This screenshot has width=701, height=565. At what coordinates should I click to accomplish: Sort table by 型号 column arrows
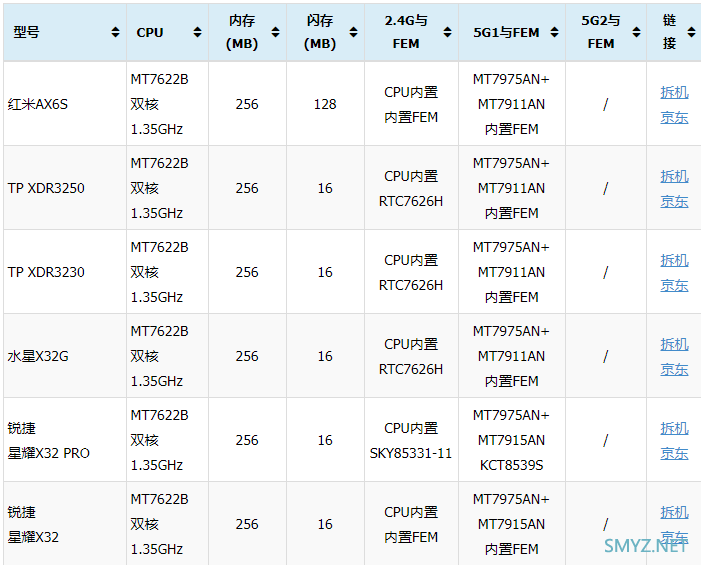click(115, 32)
